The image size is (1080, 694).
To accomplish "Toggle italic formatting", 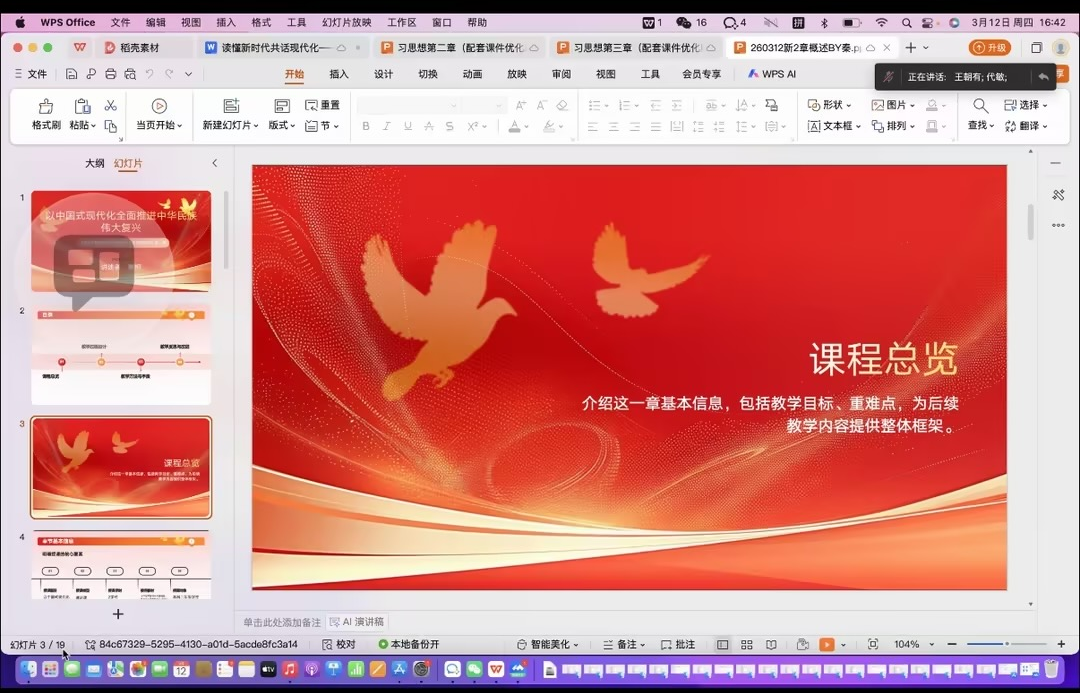I will coord(388,125).
